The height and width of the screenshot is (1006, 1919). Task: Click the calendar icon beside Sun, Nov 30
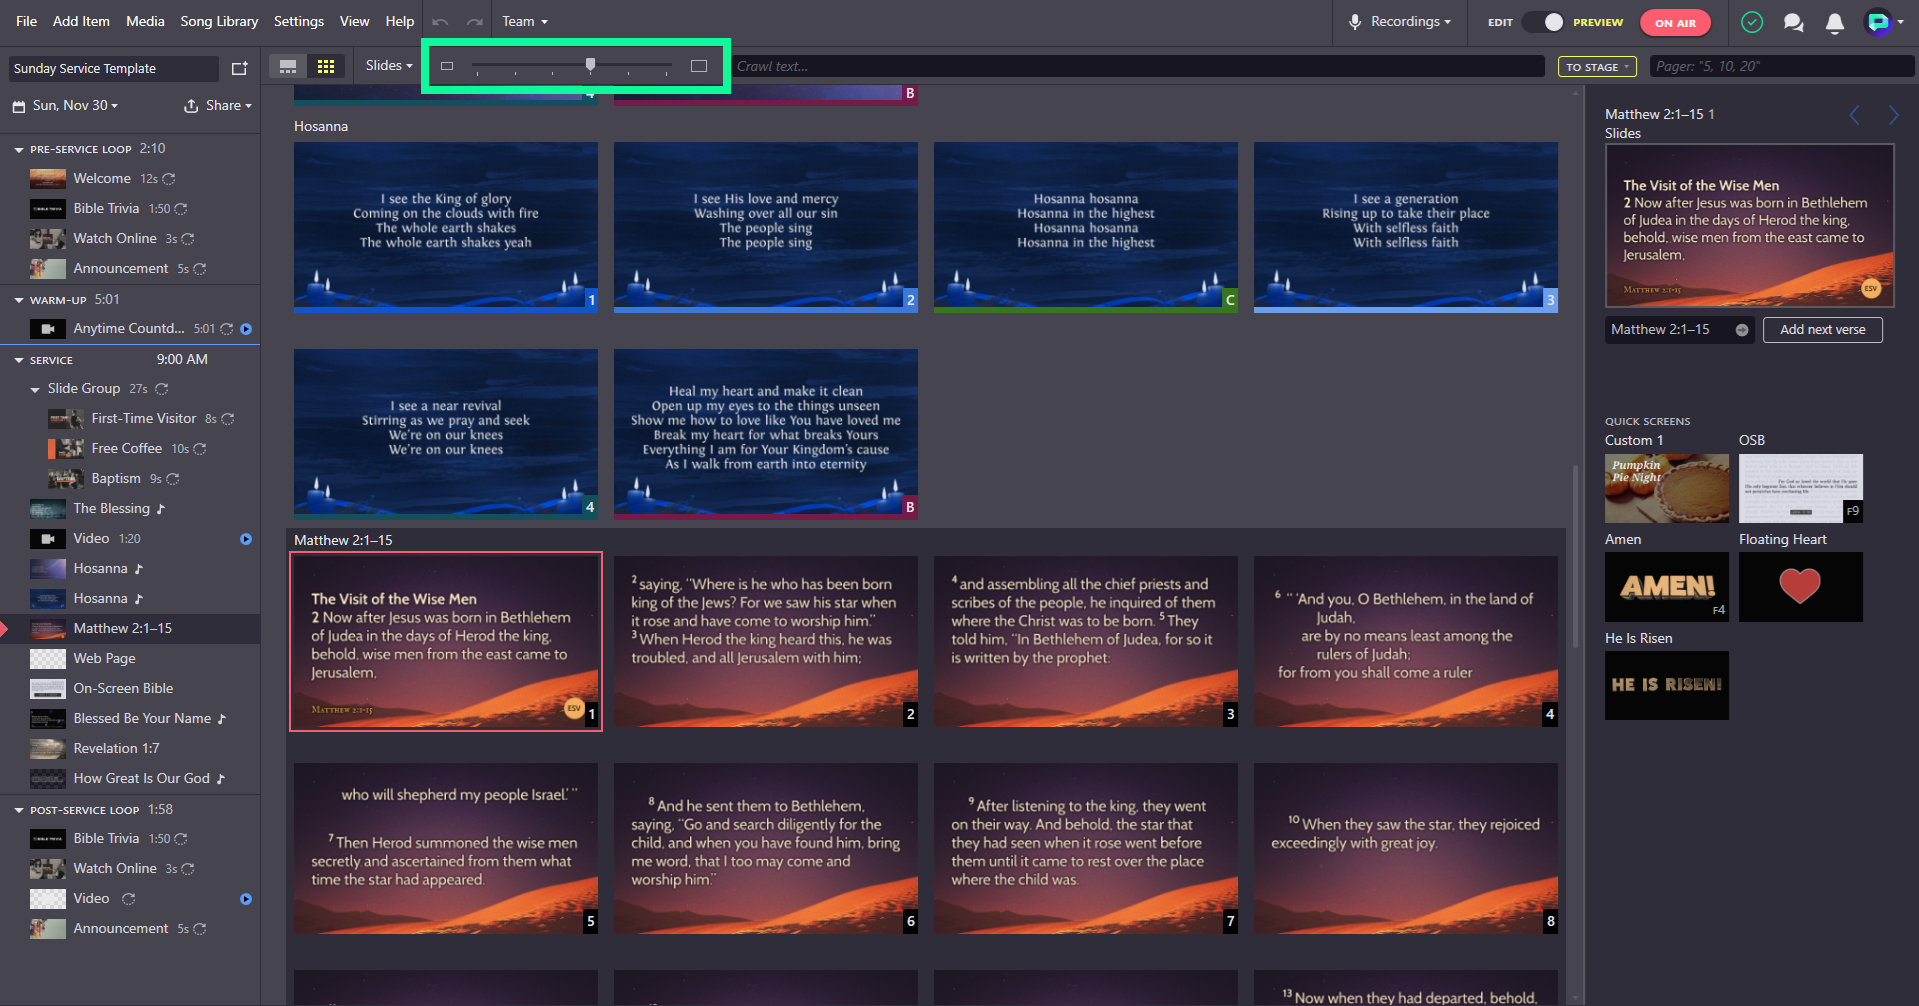(x=19, y=106)
